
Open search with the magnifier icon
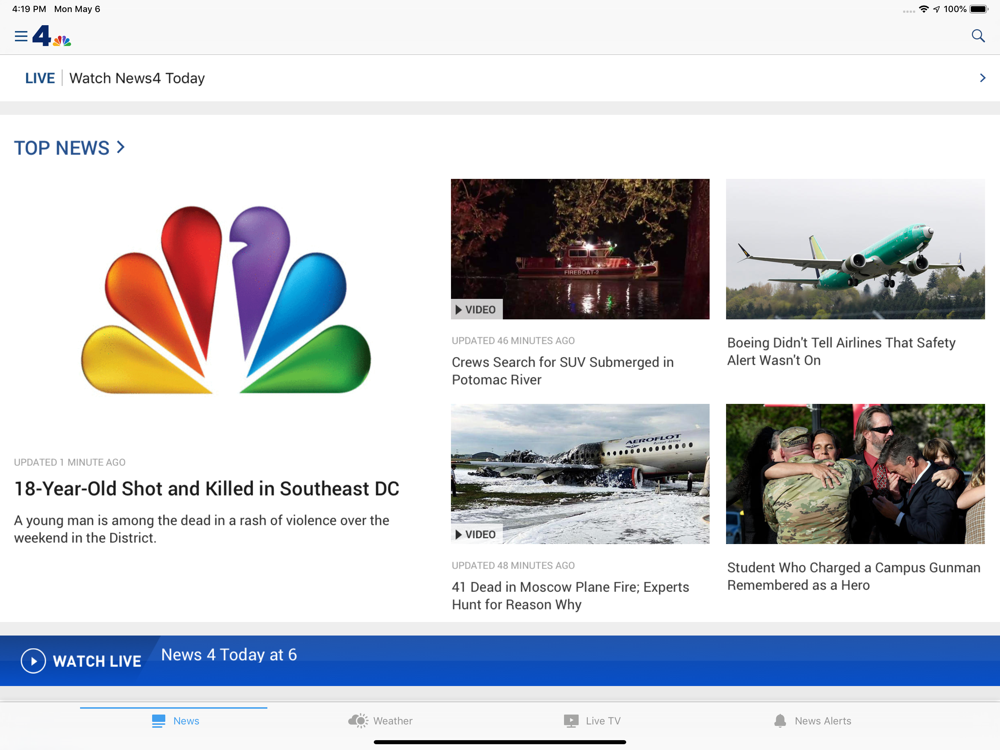tap(978, 36)
